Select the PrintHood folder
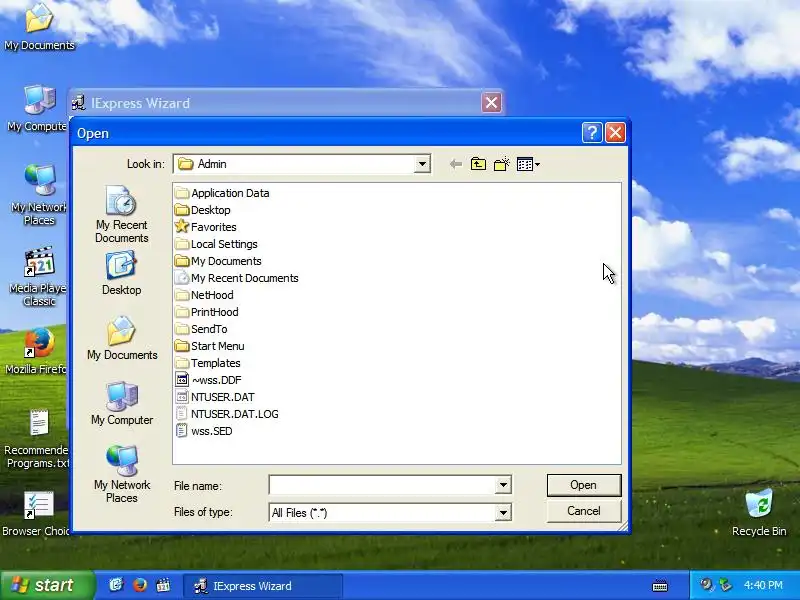 click(207, 312)
